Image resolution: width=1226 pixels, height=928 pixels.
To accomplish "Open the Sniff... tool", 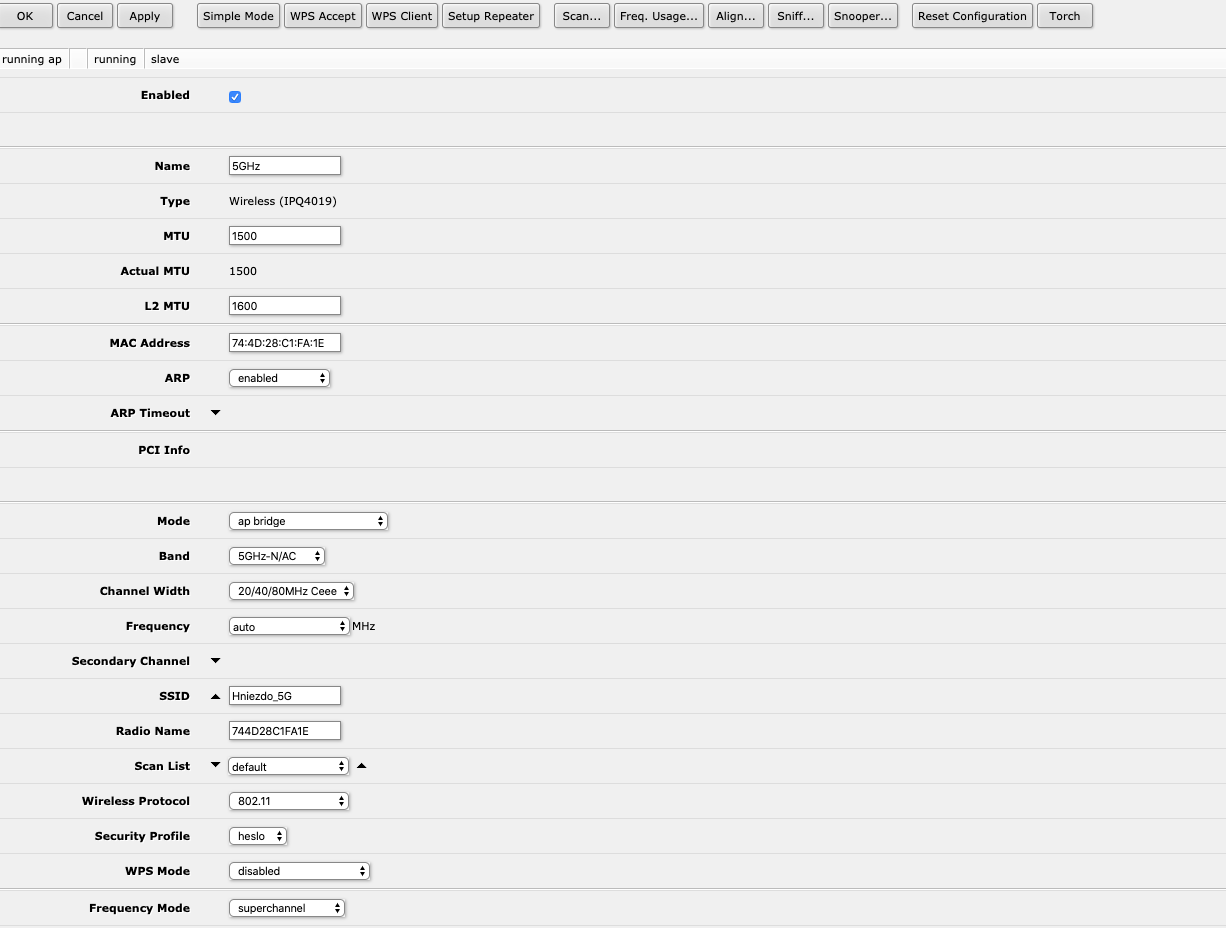I will click(x=796, y=16).
